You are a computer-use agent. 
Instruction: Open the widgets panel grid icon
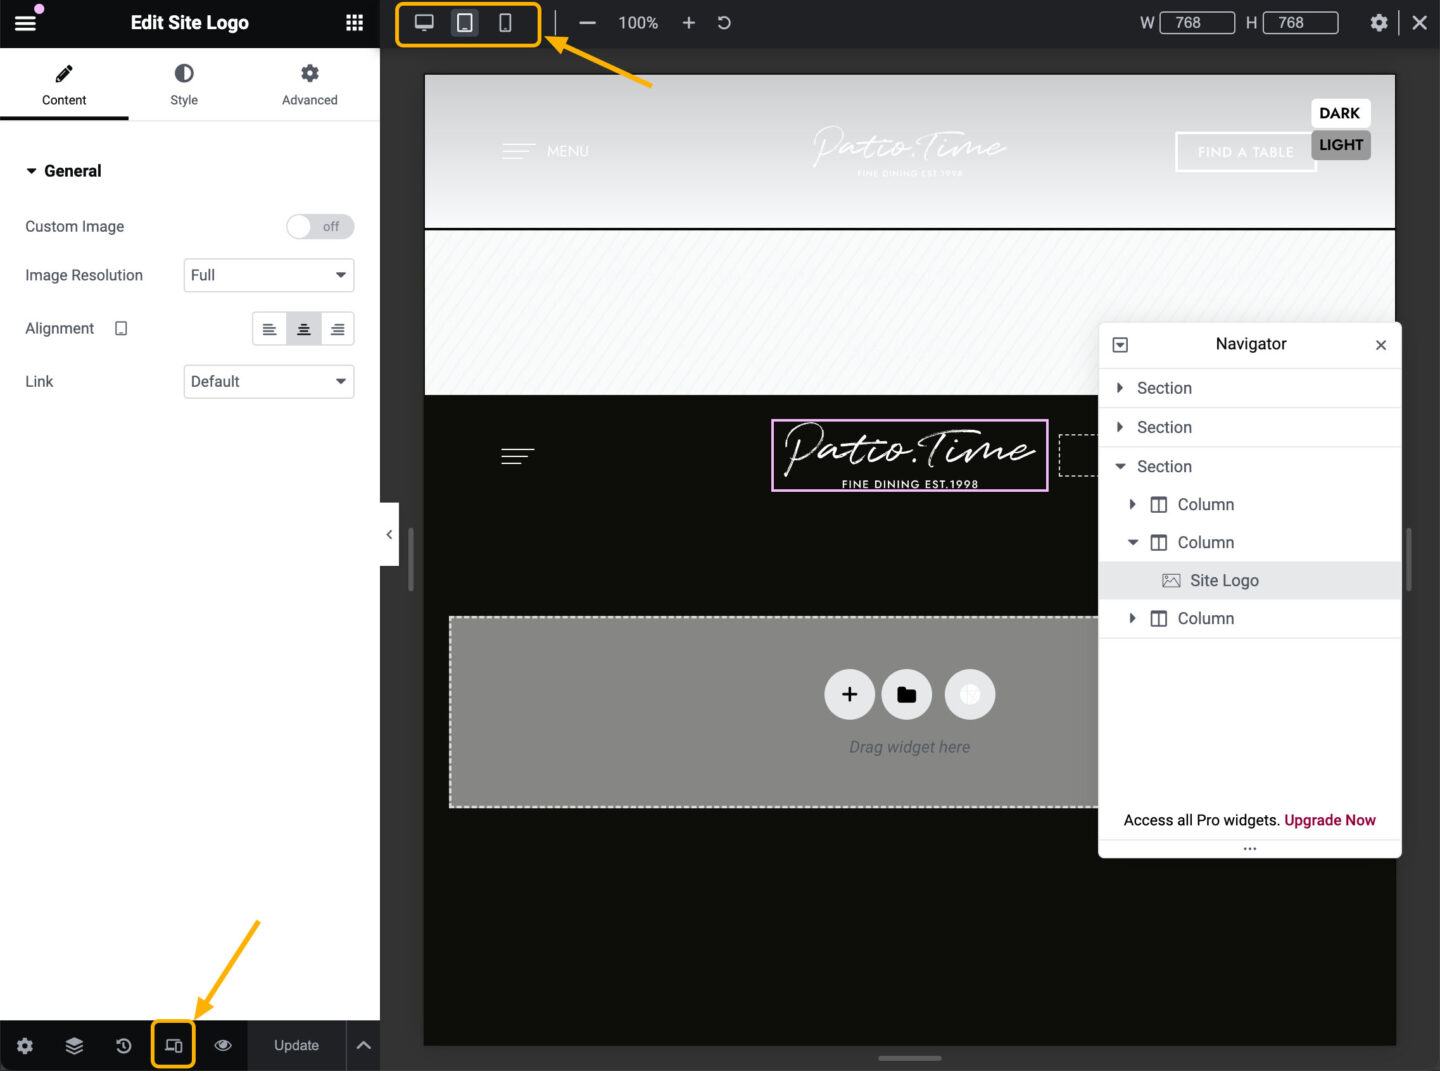[353, 22]
